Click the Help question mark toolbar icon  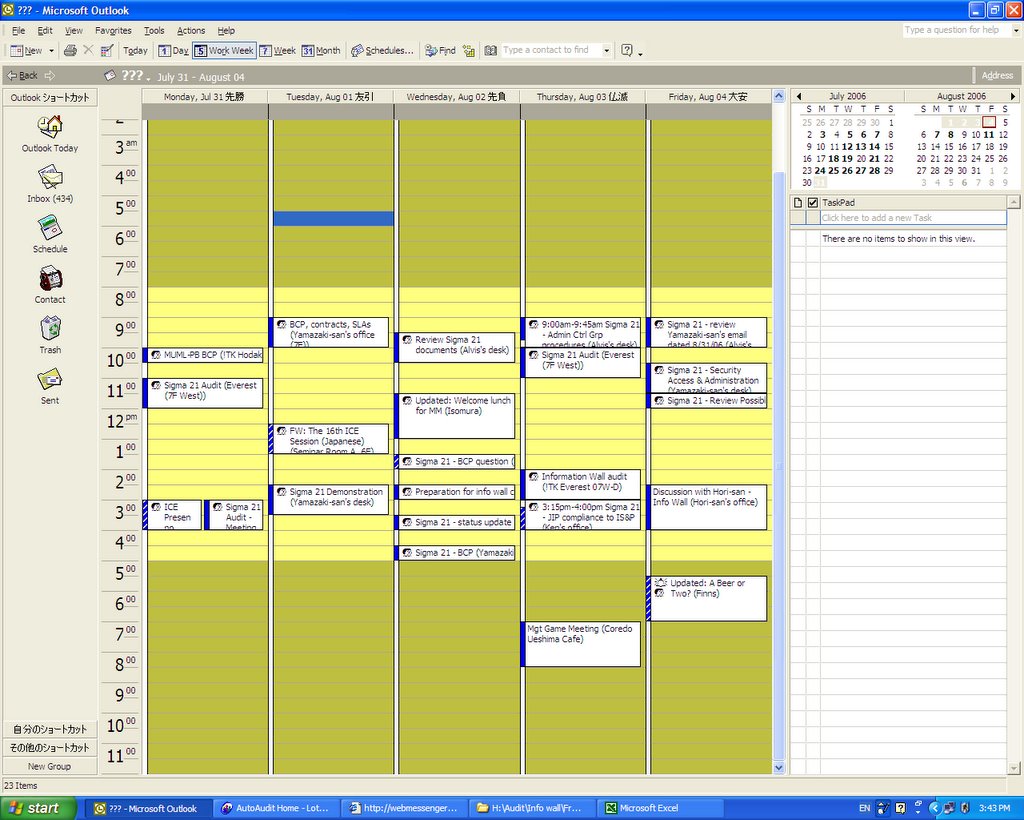[627, 50]
